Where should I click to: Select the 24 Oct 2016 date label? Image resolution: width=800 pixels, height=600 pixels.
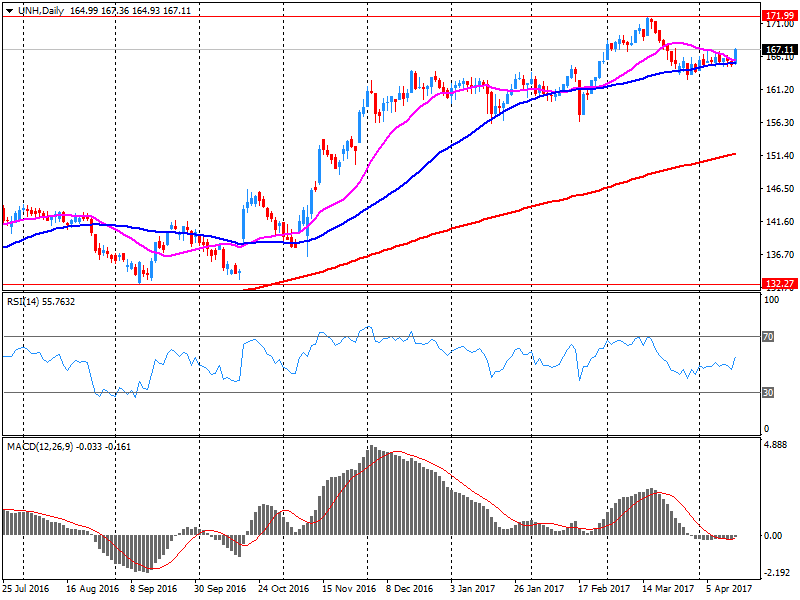[284, 589]
